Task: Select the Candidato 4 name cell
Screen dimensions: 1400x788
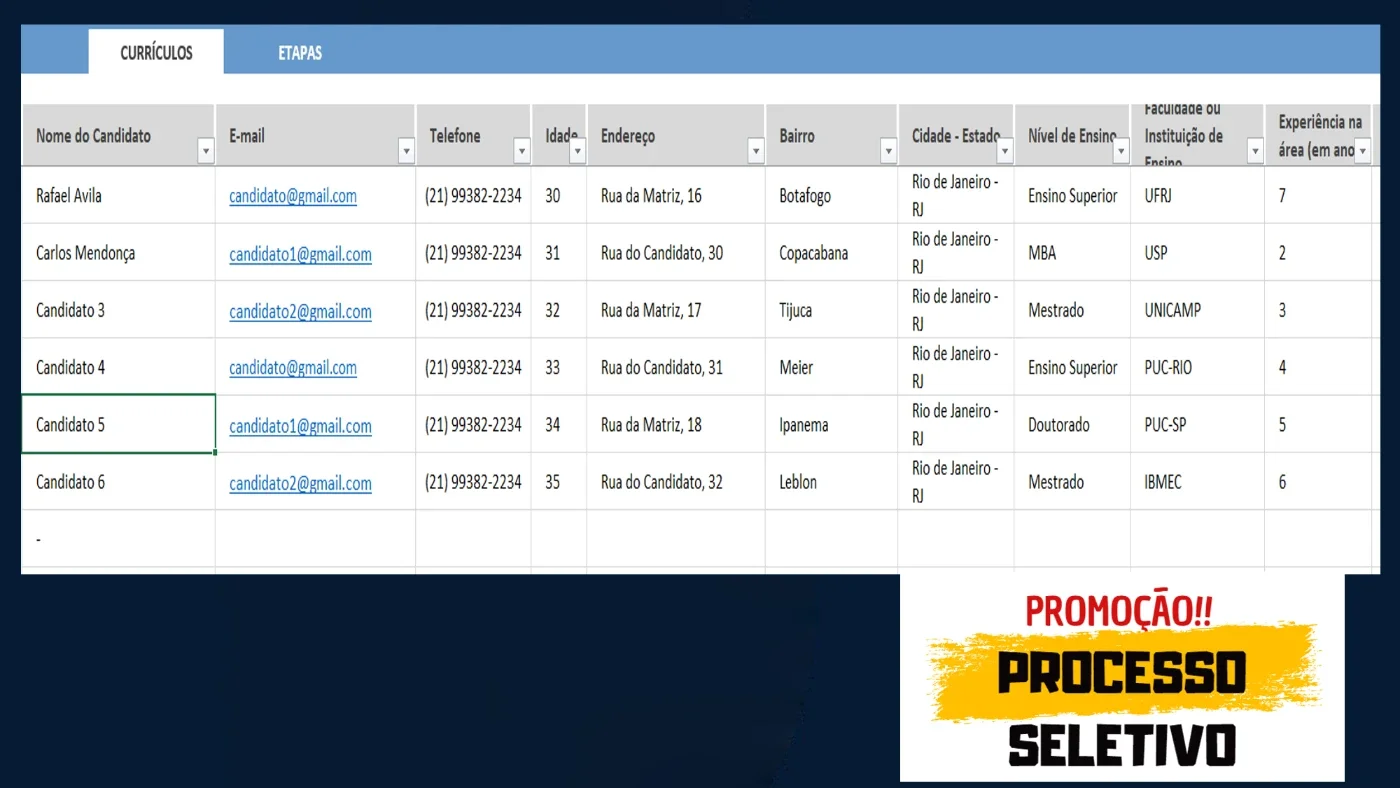Action: point(118,367)
